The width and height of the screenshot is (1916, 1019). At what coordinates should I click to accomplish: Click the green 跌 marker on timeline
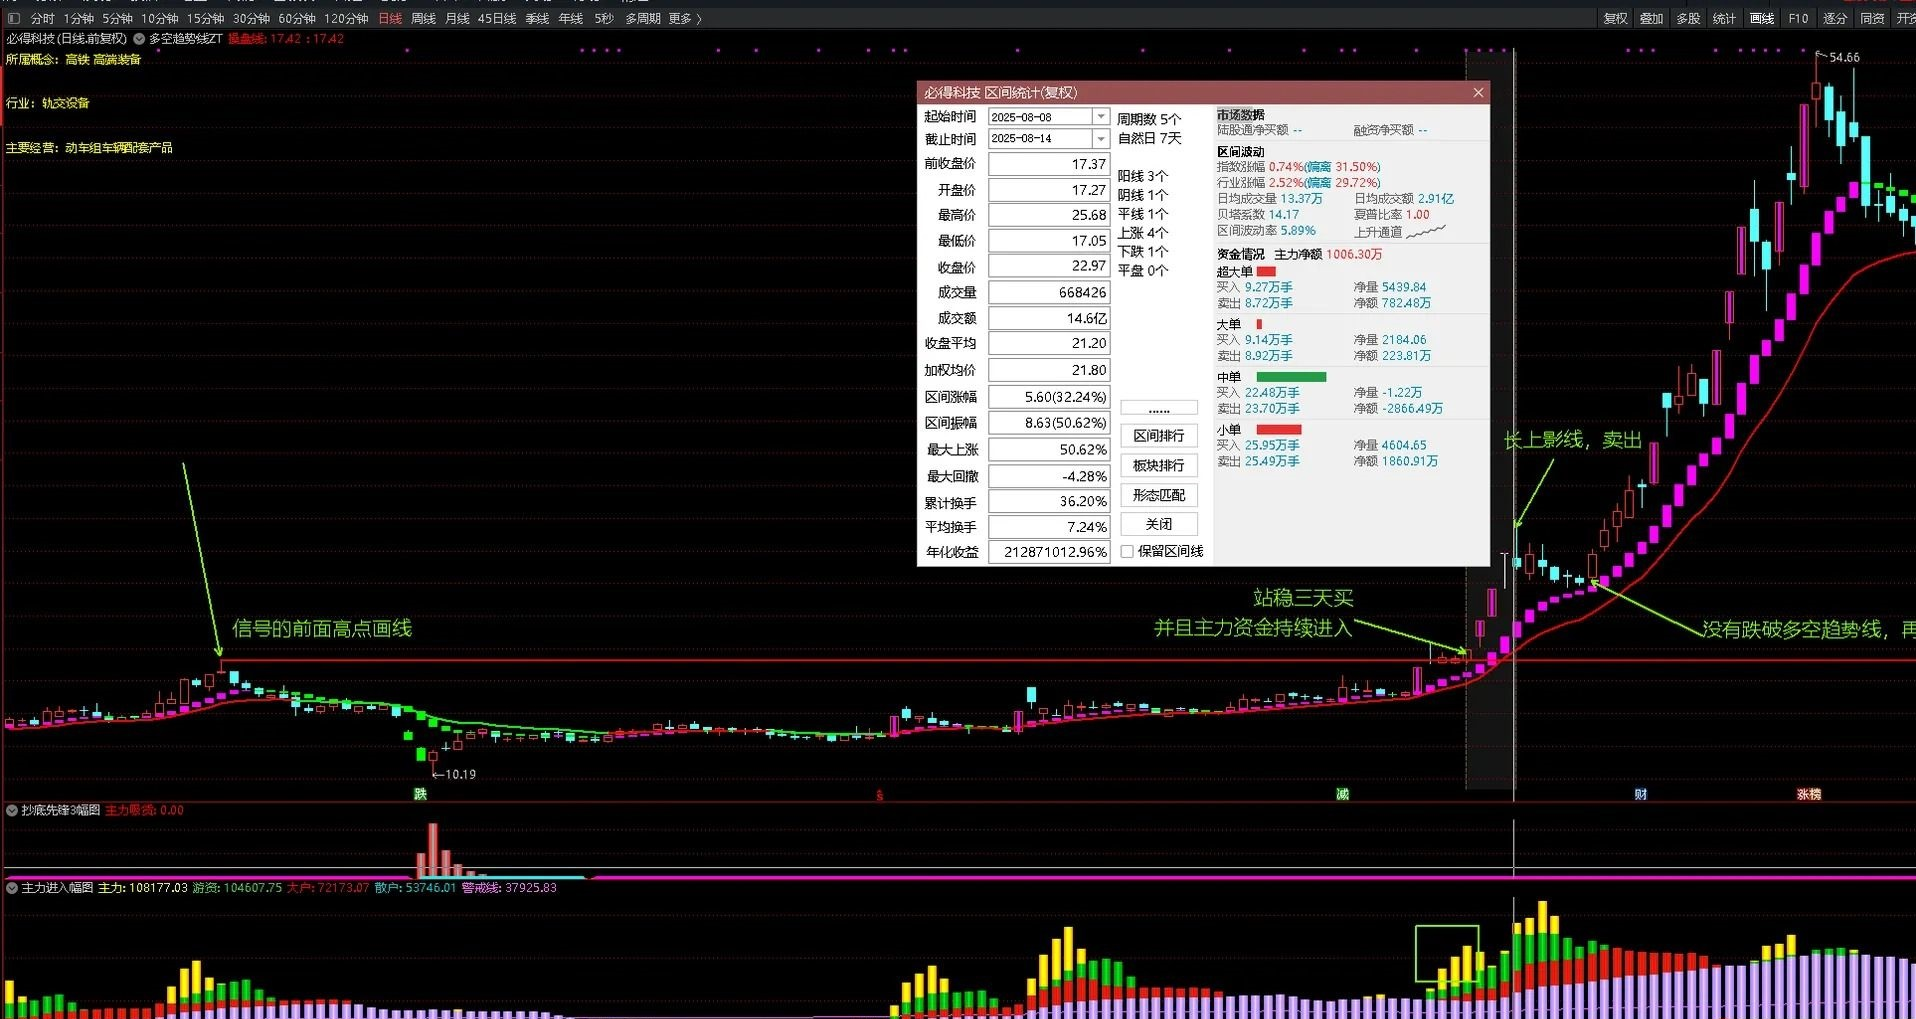click(x=420, y=794)
